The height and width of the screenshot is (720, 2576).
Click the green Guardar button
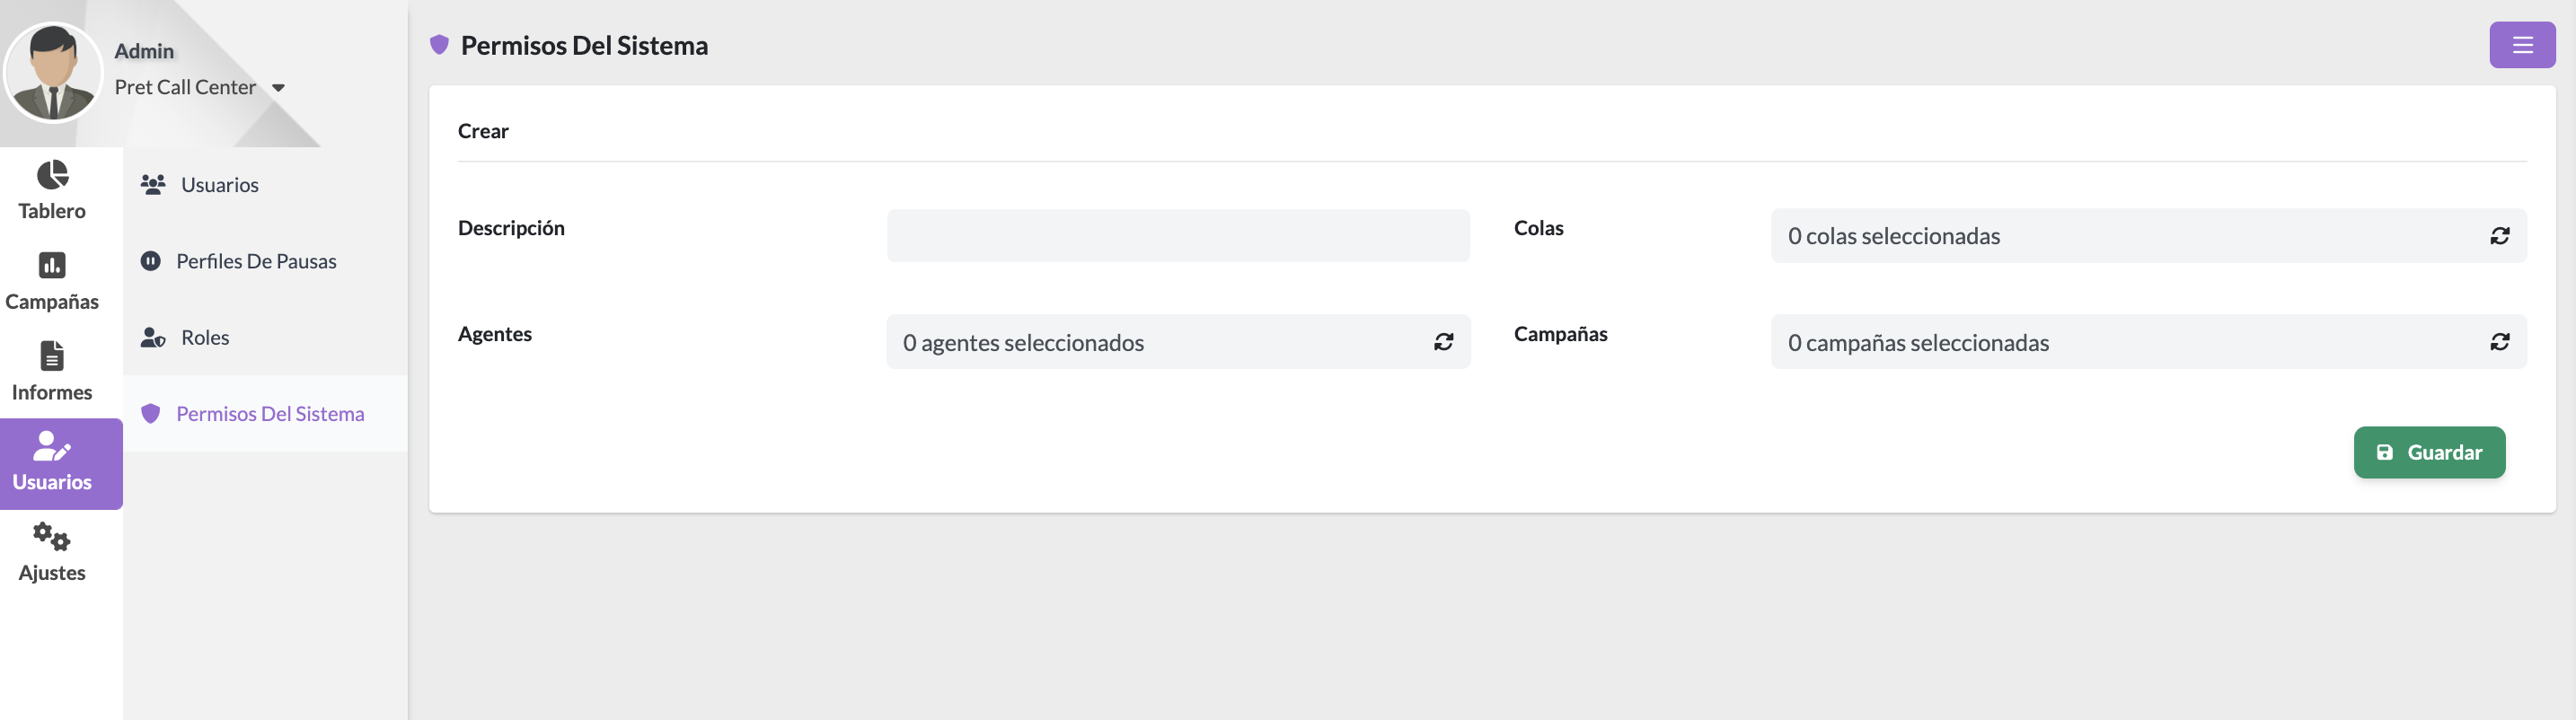[2429, 453]
